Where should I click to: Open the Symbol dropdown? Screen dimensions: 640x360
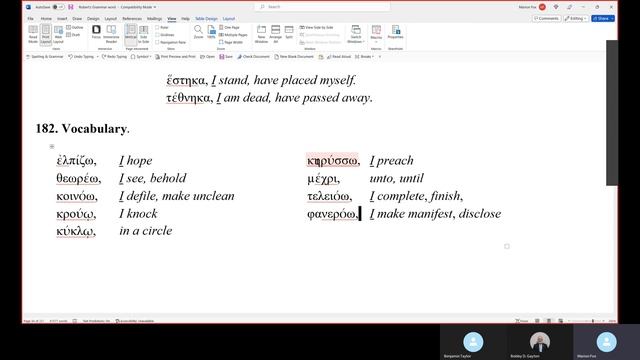click(141, 57)
